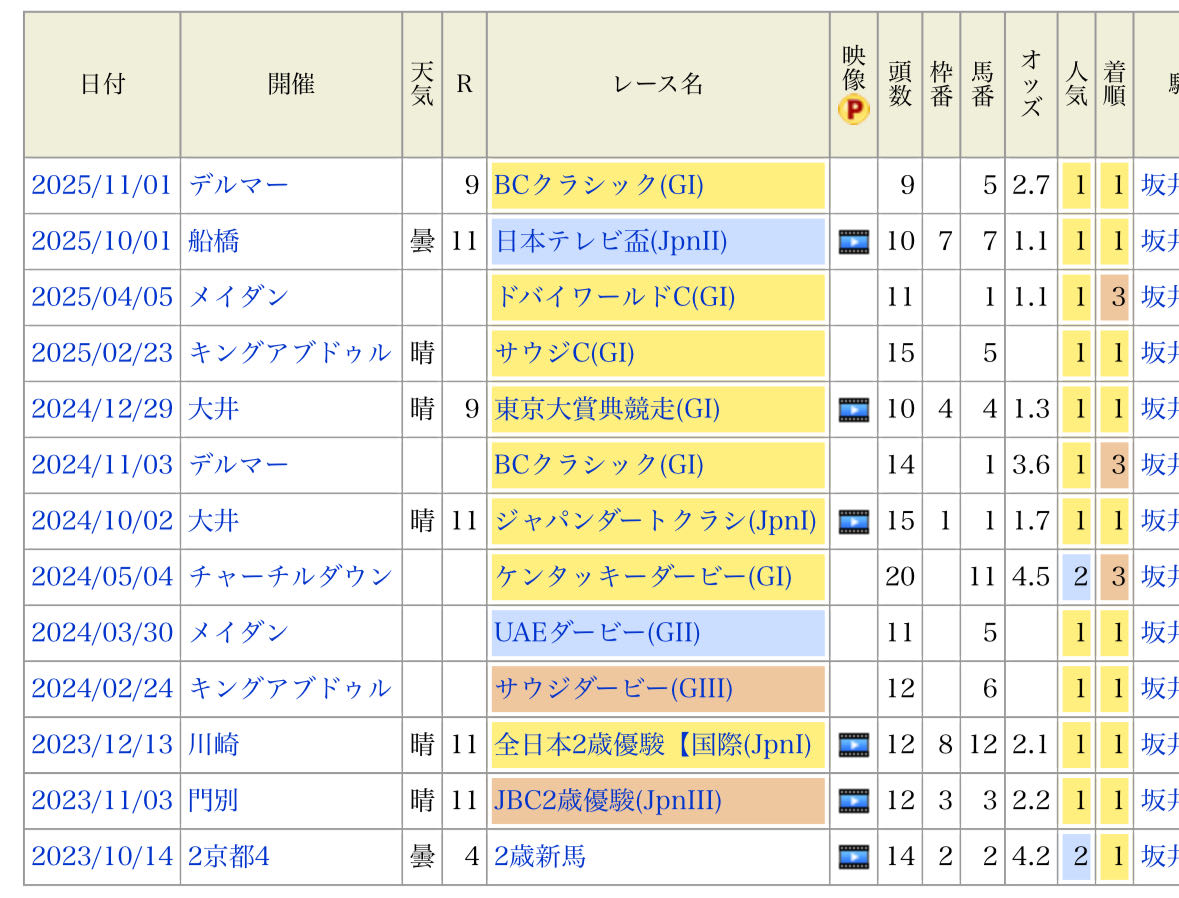Open the 2025/11/01 date link

point(101,185)
